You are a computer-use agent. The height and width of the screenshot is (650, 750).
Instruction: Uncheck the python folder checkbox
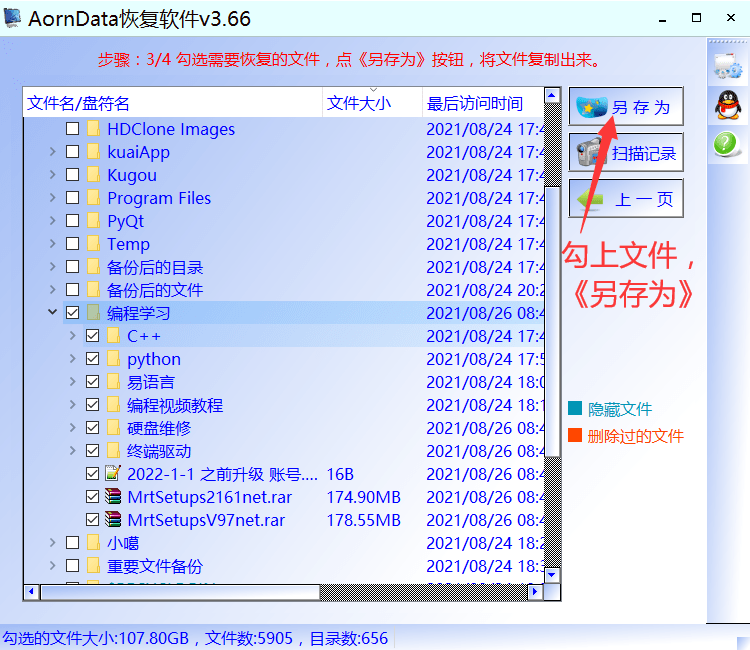(x=92, y=359)
